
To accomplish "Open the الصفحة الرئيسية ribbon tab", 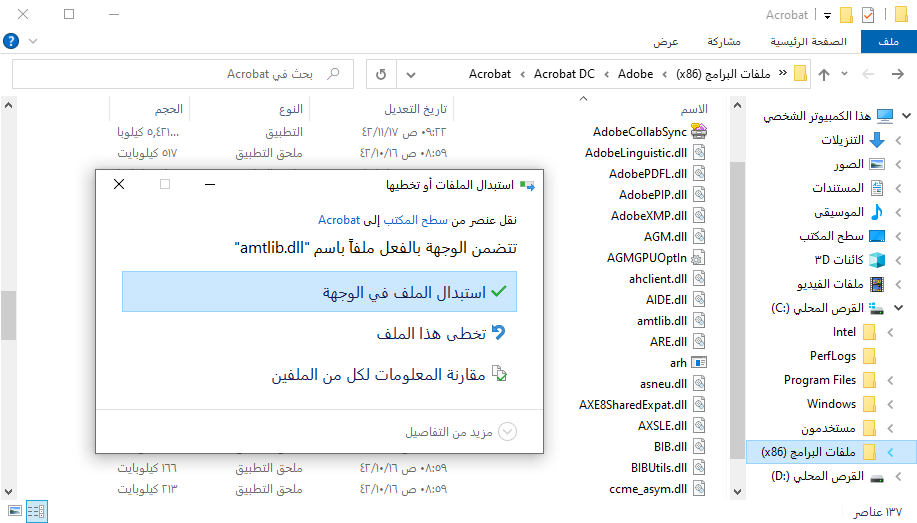I will click(x=808, y=42).
